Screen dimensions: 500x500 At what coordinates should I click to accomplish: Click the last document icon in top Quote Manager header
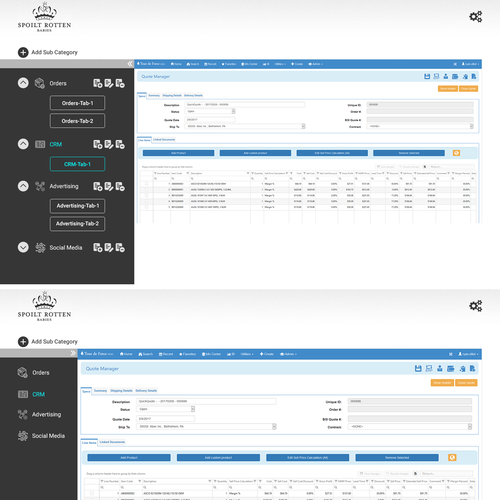pyautogui.click(x=474, y=76)
